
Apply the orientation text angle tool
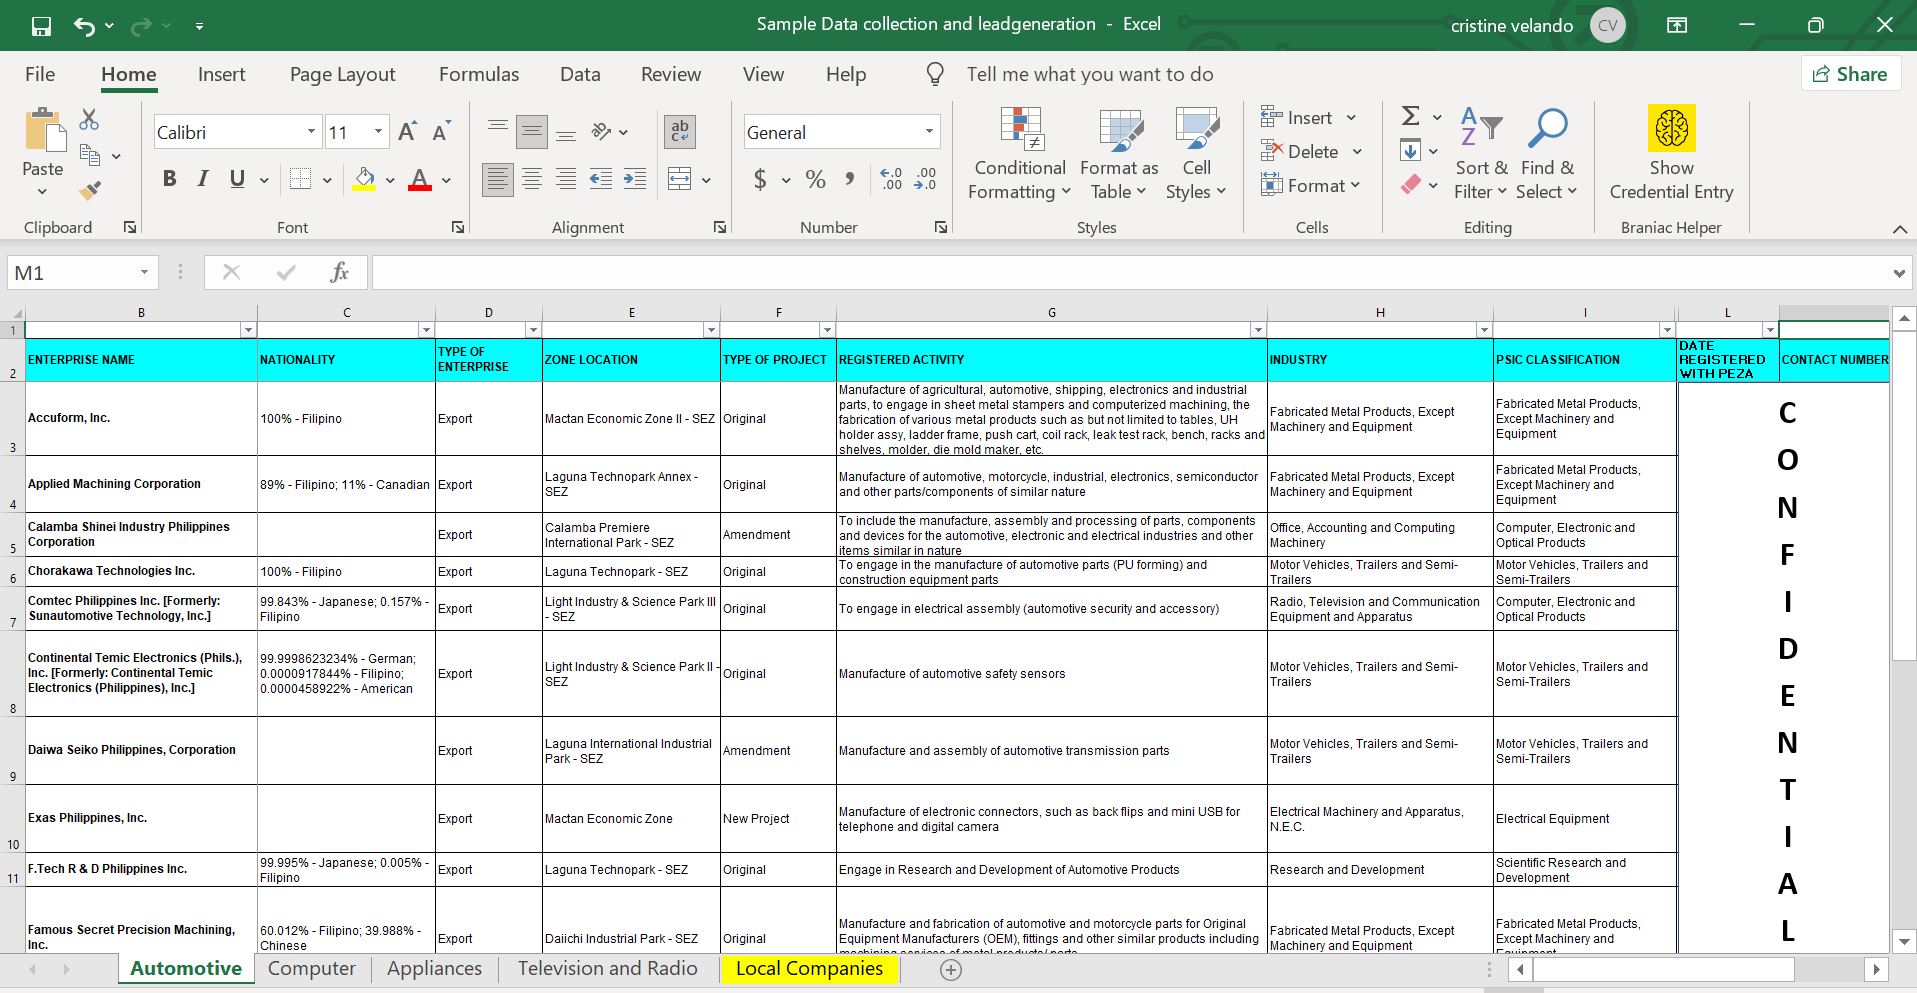(x=601, y=131)
